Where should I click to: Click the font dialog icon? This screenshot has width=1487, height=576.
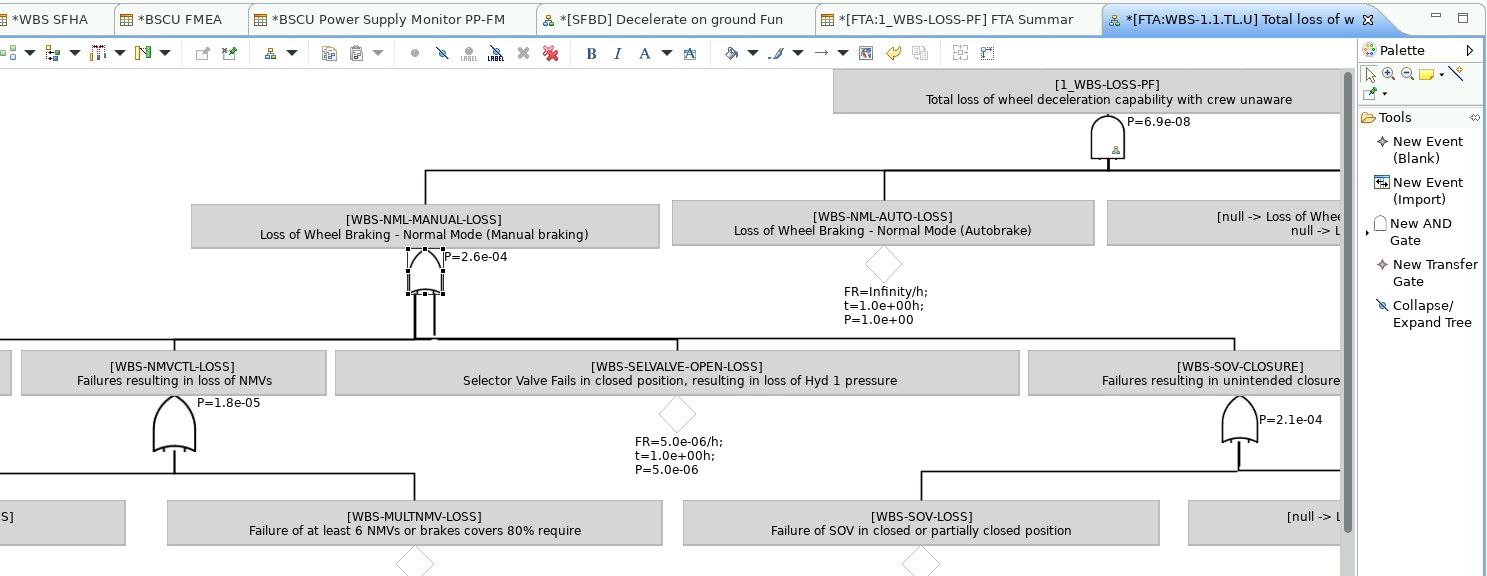690,53
